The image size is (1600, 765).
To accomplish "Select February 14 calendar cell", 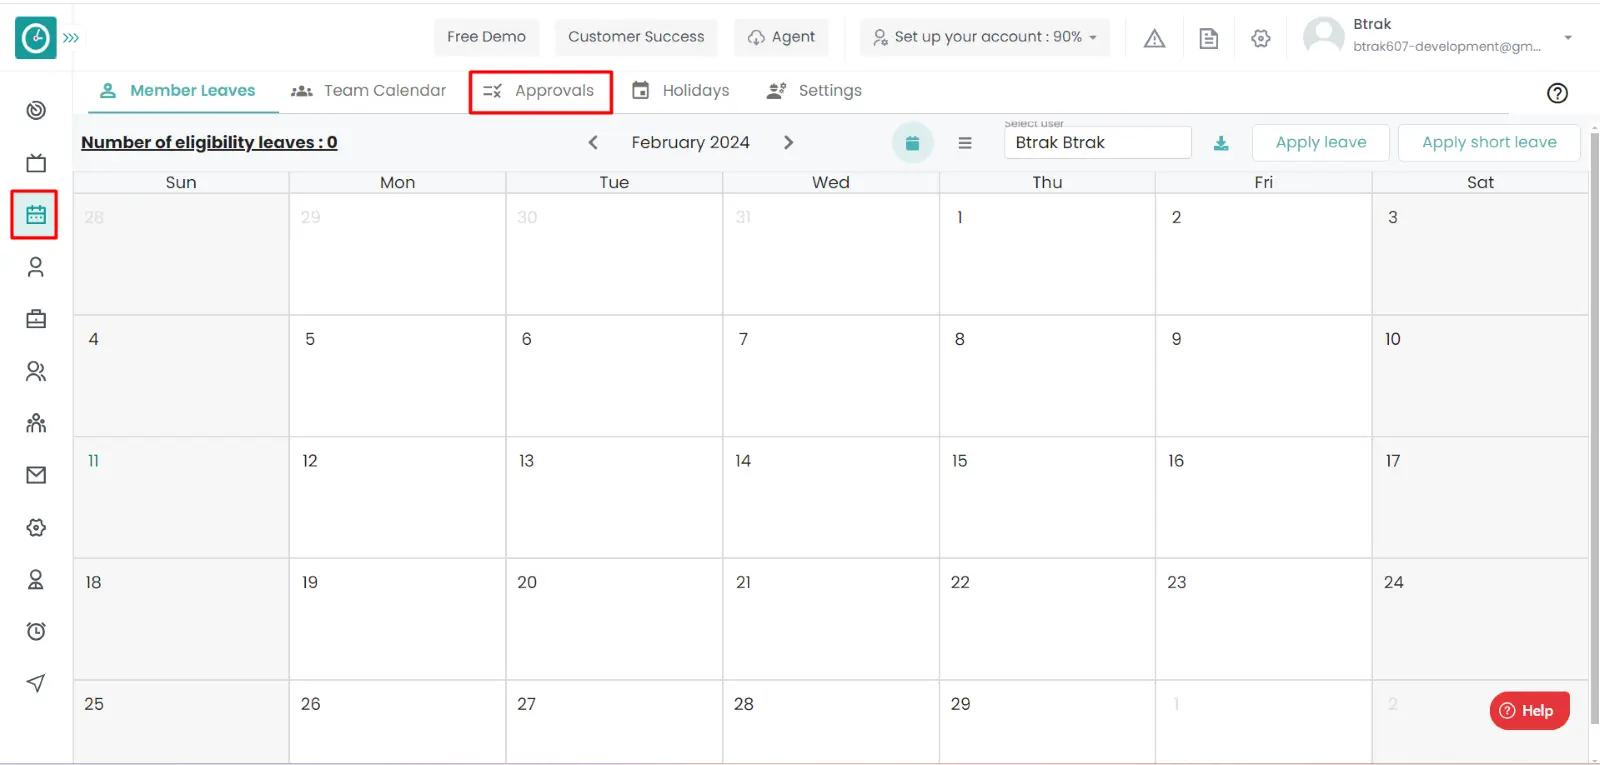I will [830, 497].
